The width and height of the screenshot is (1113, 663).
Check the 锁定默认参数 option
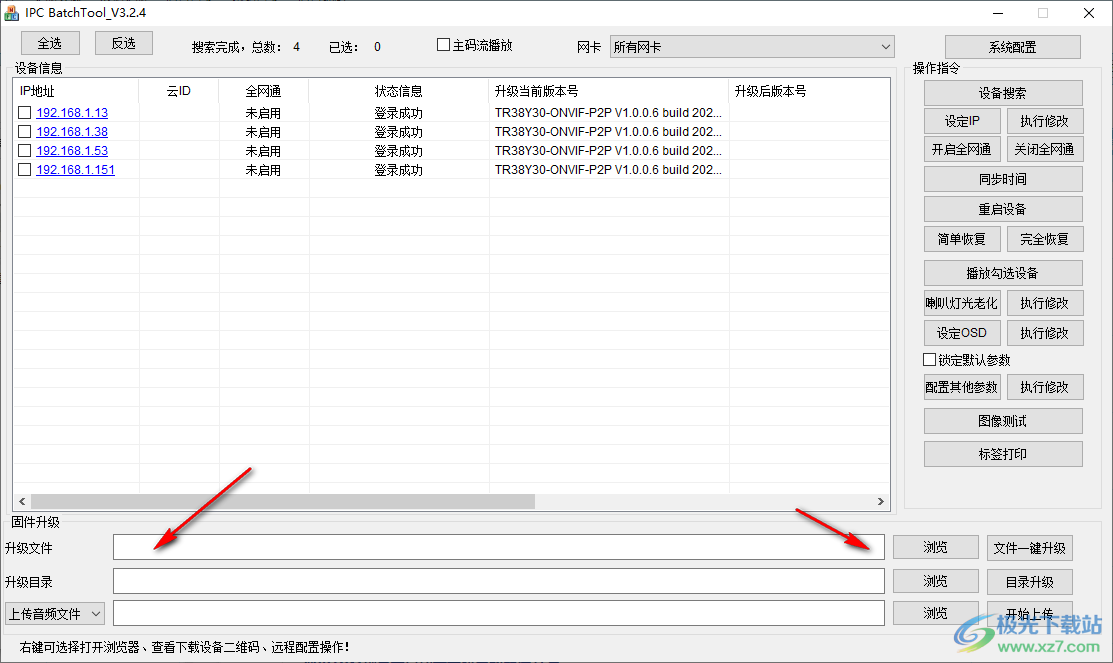pos(928,358)
